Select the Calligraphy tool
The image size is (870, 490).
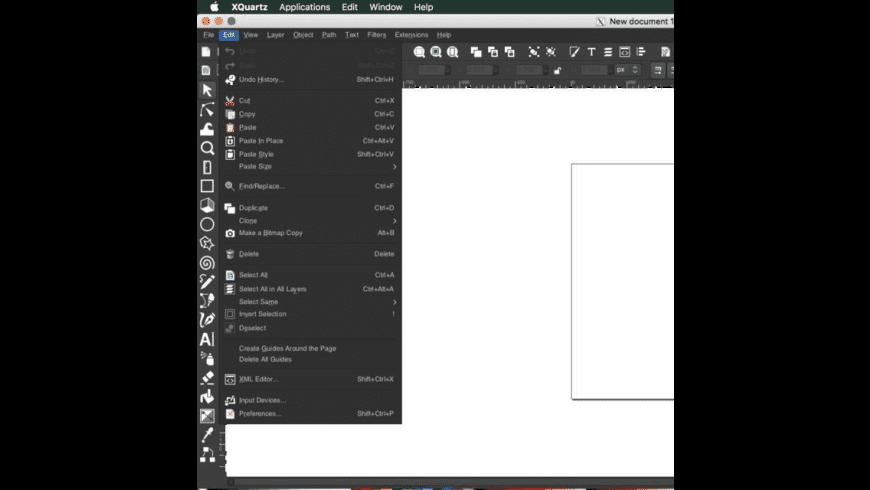pos(207,320)
